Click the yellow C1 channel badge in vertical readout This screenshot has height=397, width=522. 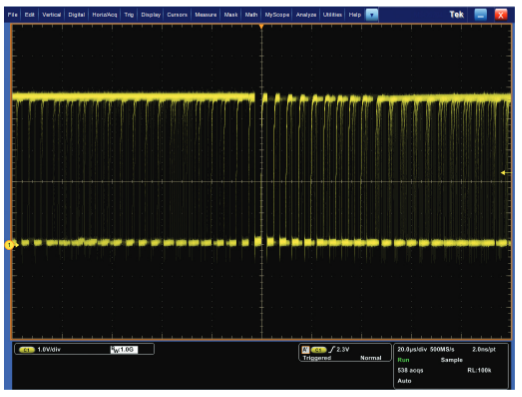27,350
